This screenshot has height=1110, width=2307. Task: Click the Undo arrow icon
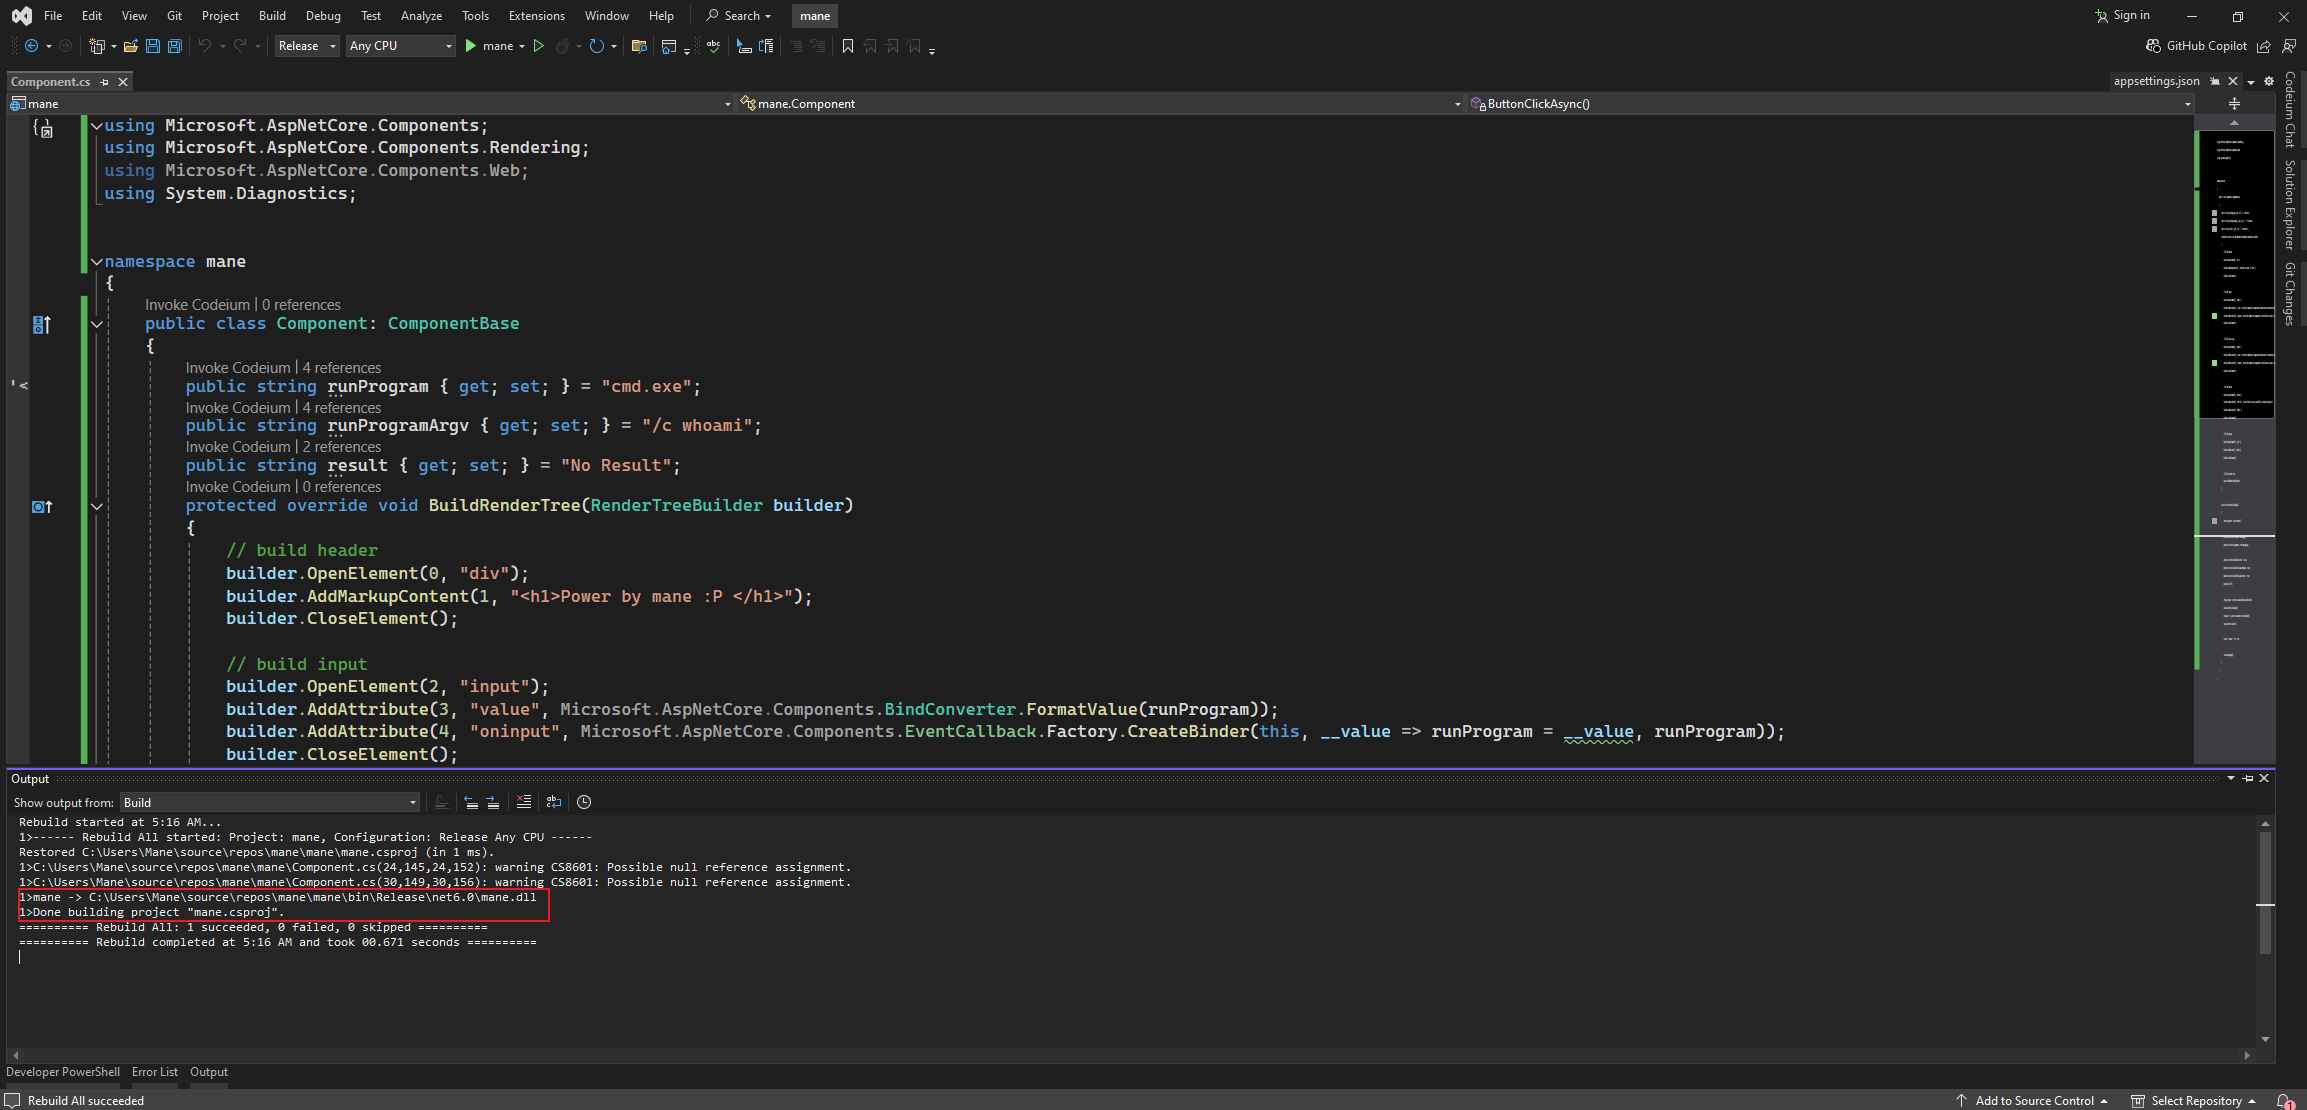pyautogui.click(x=205, y=46)
